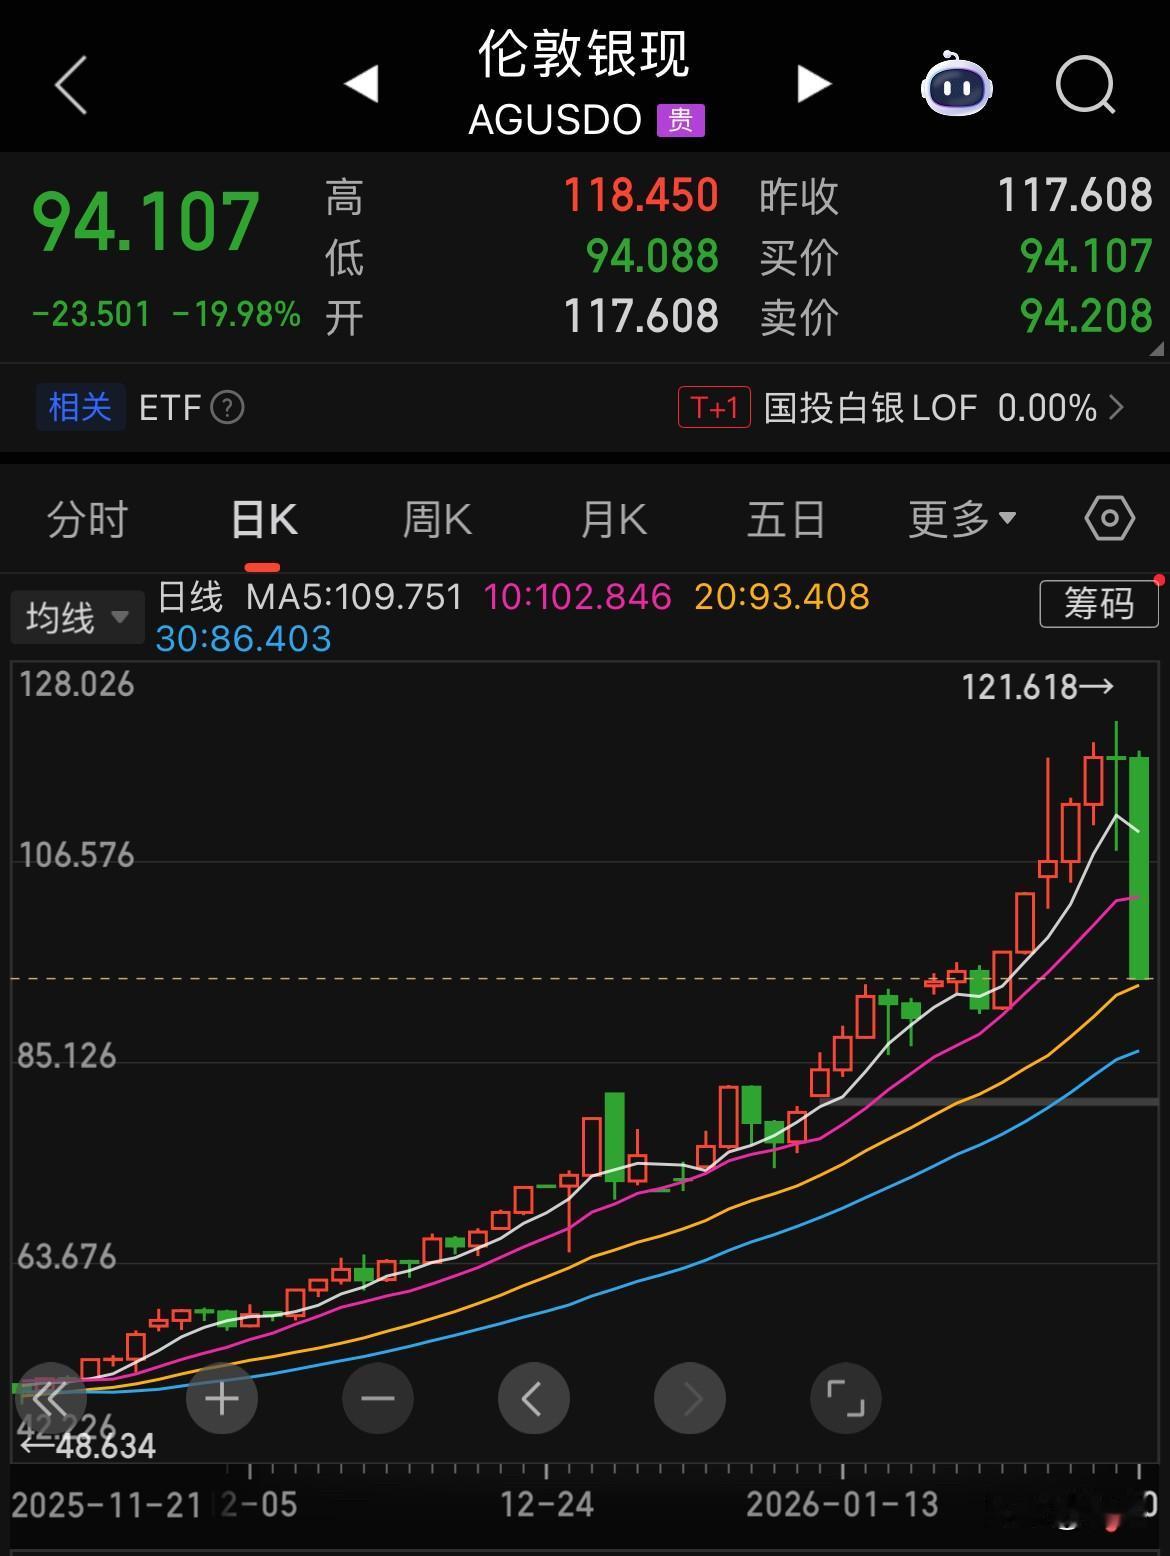
Task: Switch to previous instrument with left triangle
Action: [361, 84]
